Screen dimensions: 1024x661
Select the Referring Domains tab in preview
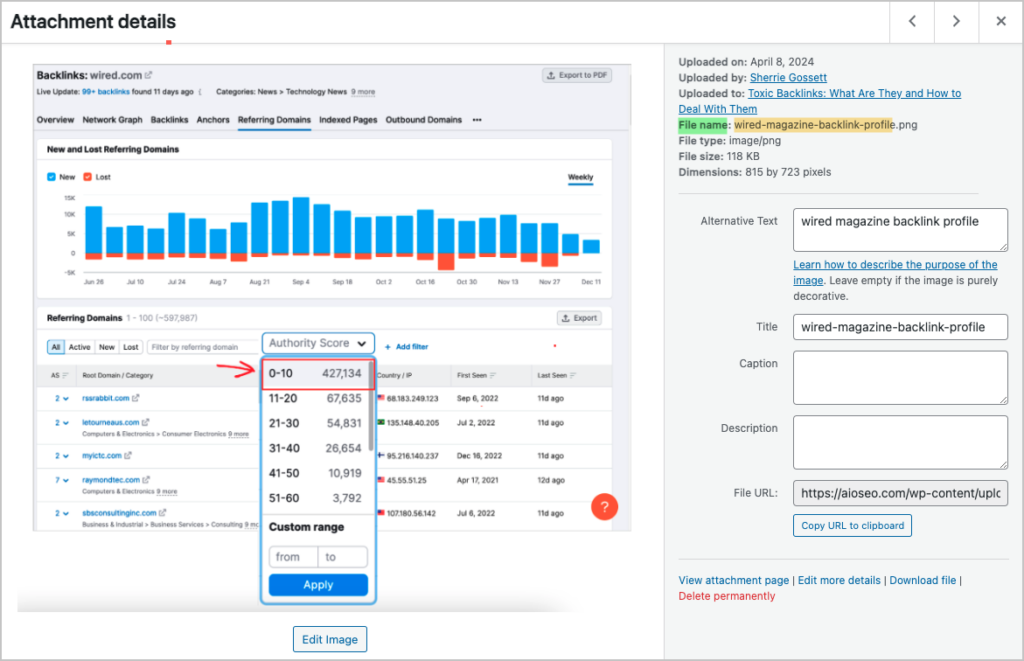(x=274, y=120)
